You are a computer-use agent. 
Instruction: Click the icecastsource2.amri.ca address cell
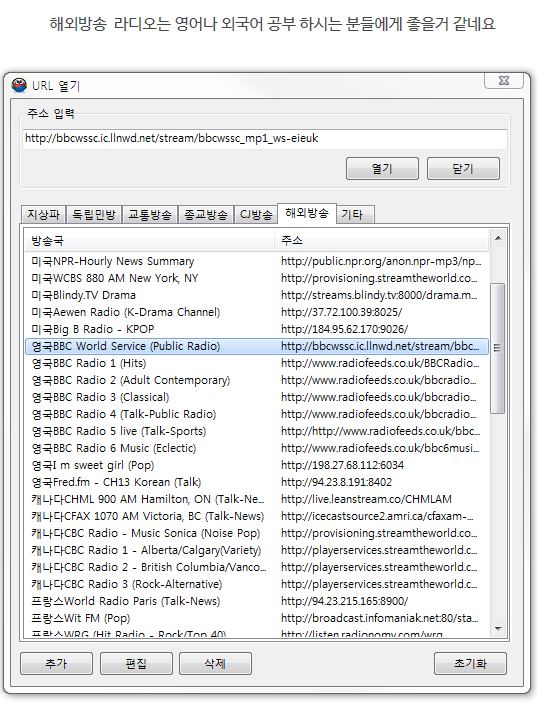pos(377,517)
